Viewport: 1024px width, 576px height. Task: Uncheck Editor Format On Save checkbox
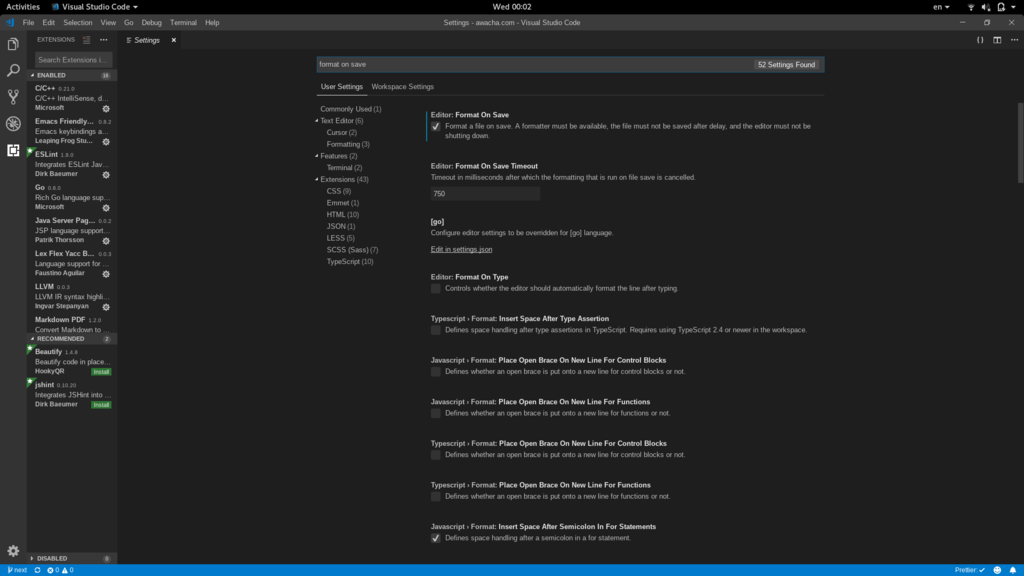click(436, 127)
